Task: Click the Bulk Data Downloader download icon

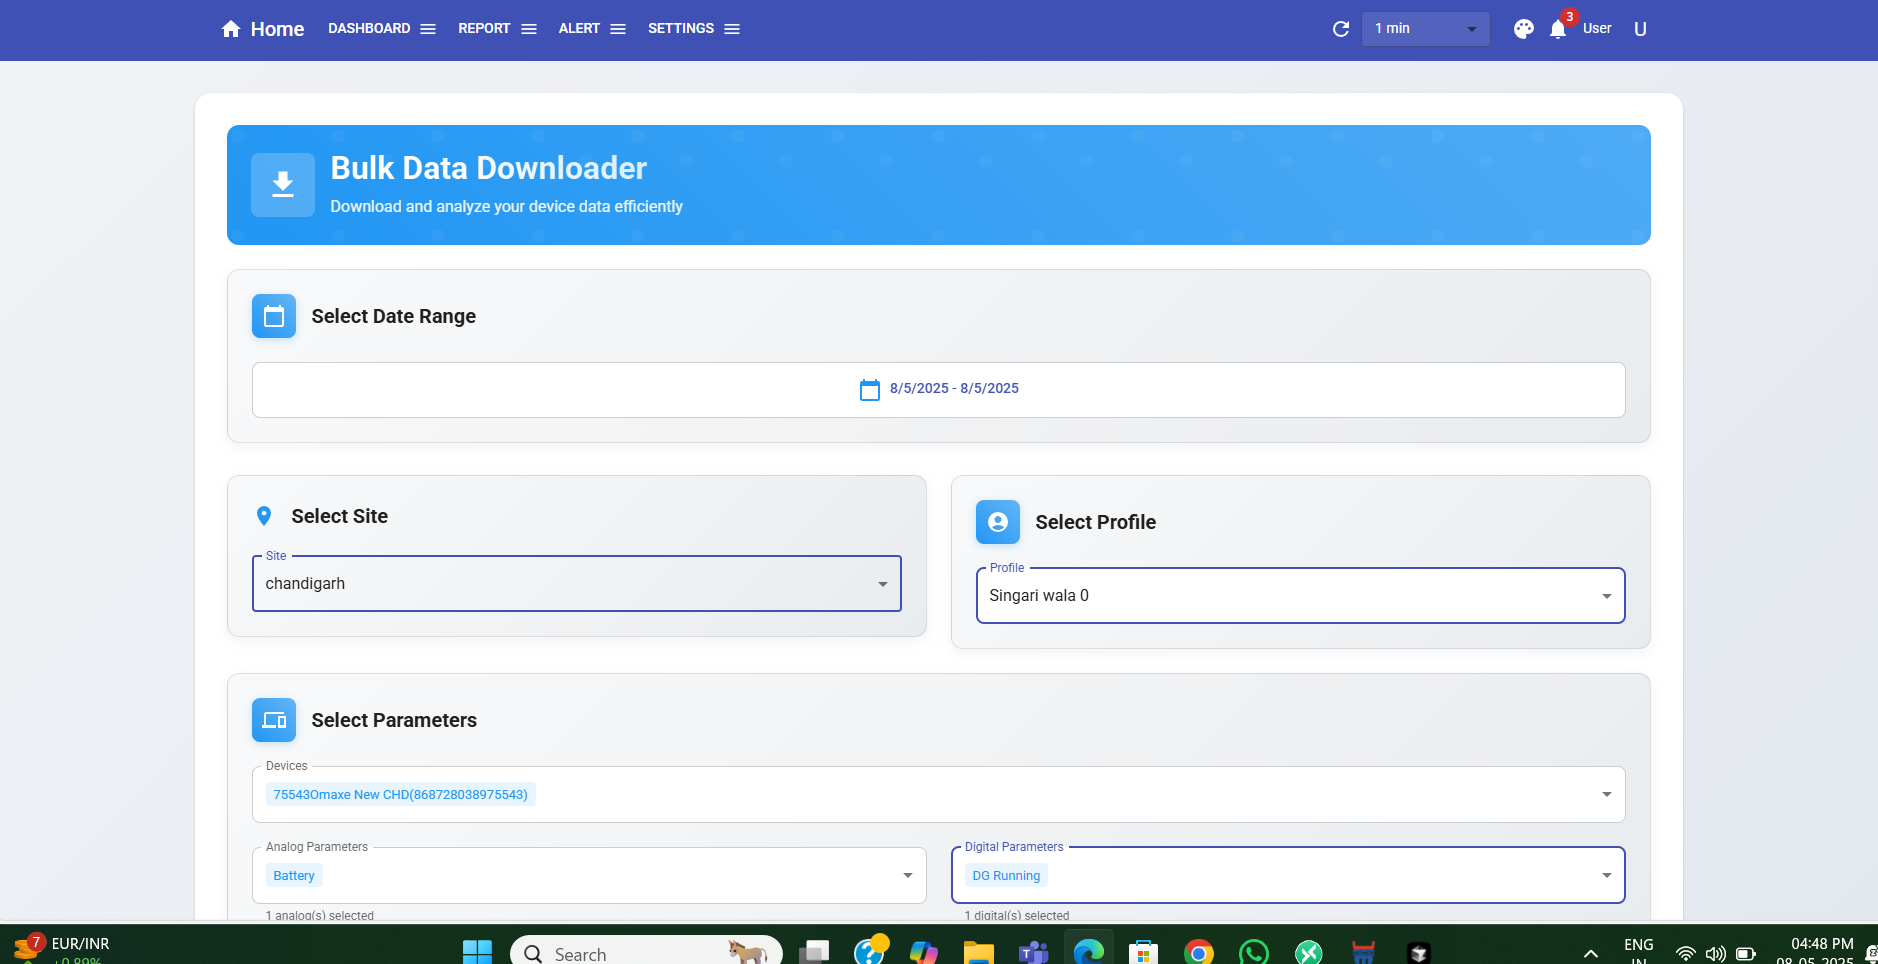Action: point(283,185)
